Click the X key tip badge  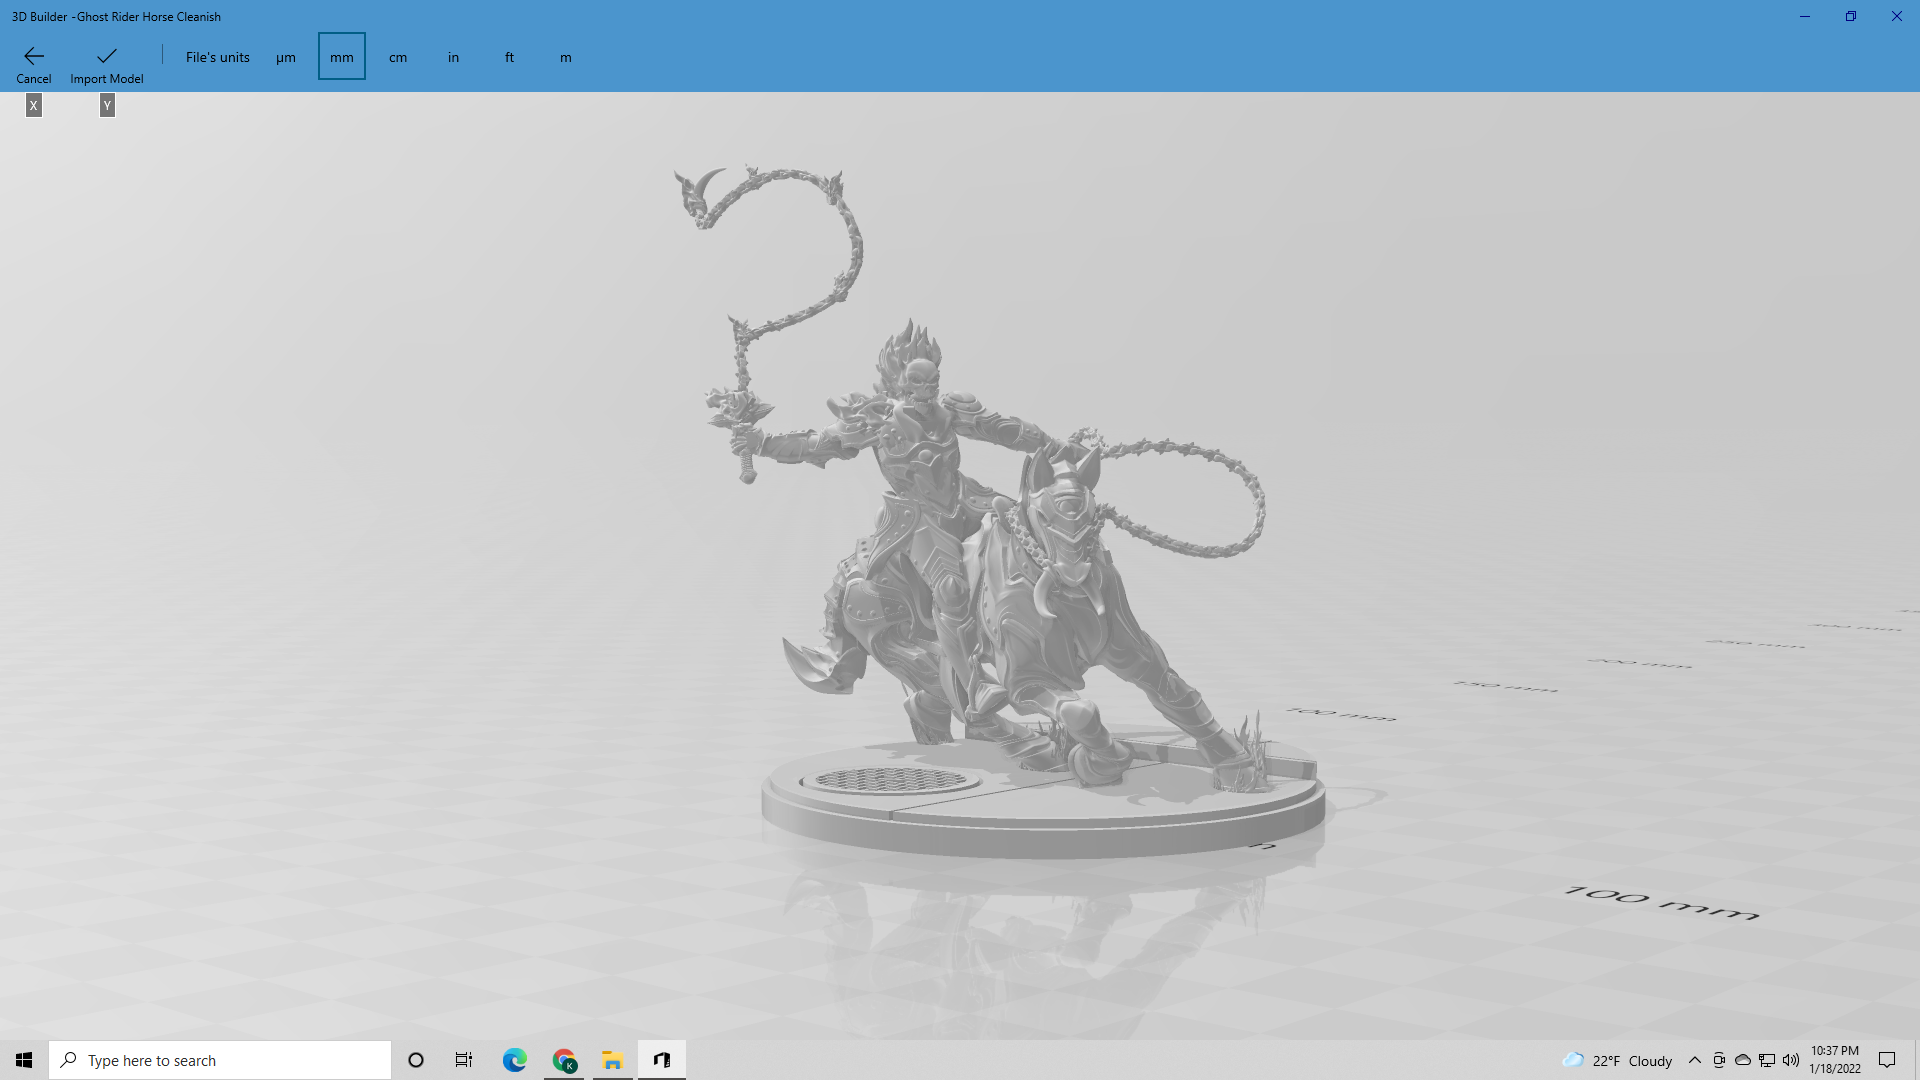34,105
